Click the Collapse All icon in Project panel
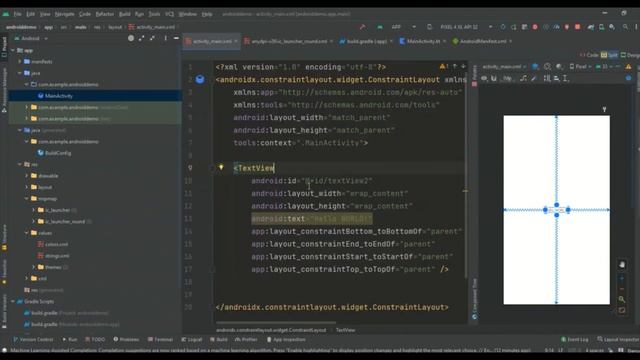640x360 pixels. pos(152,38)
